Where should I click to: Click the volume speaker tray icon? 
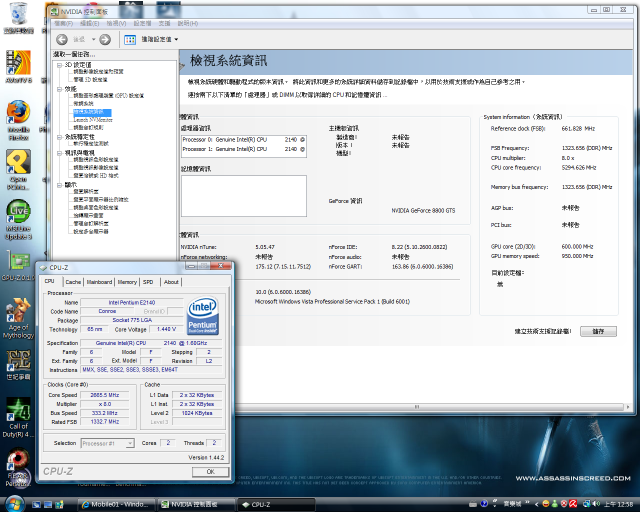point(596,504)
